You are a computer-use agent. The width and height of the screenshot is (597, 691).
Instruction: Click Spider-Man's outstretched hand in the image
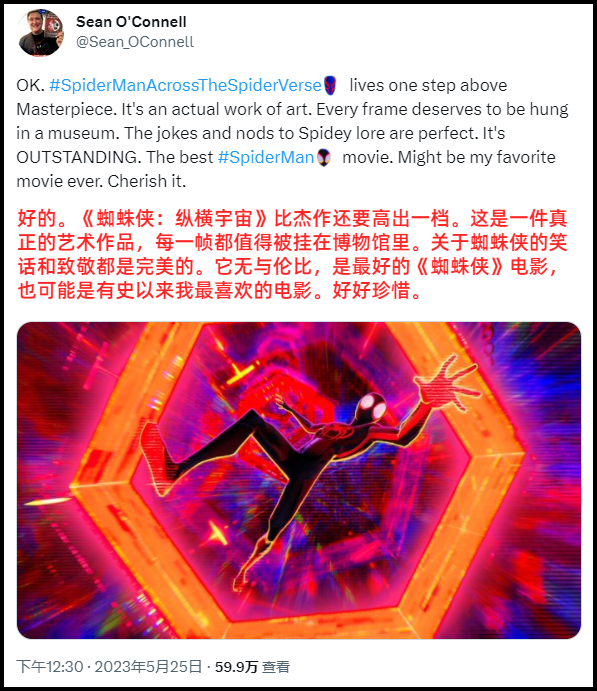[x=445, y=383]
